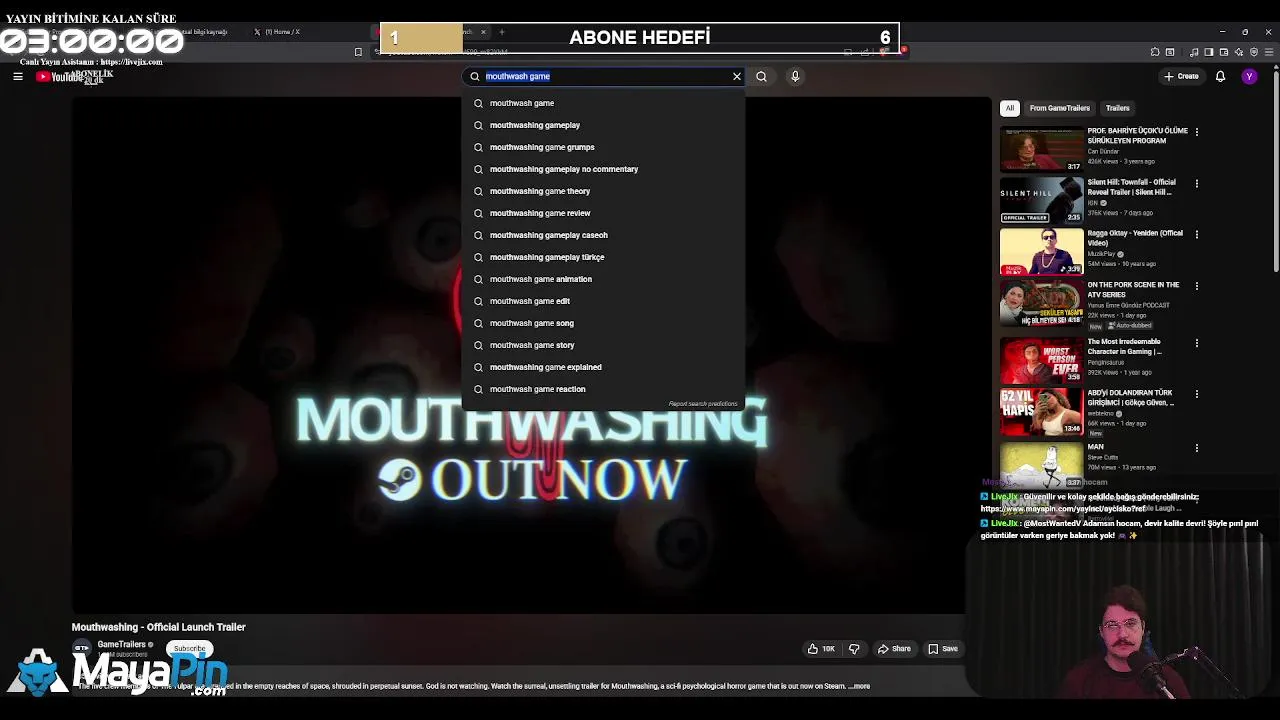The image size is (1280, 720).
Task: Open the mayapin.com donation link in chat
Action: click(x=1062, y=509)
